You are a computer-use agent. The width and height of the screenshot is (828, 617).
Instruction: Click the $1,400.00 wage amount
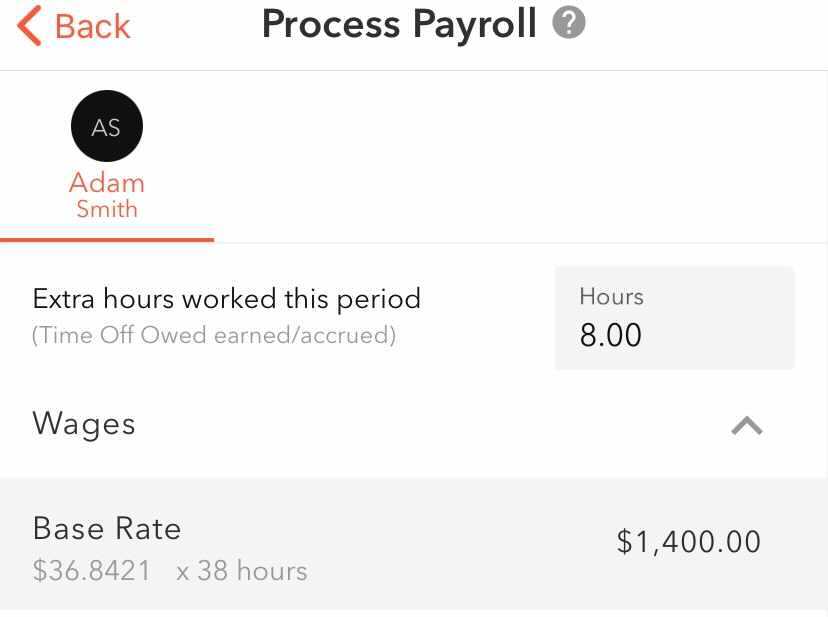pyautogui.click(x=689, y=542)
